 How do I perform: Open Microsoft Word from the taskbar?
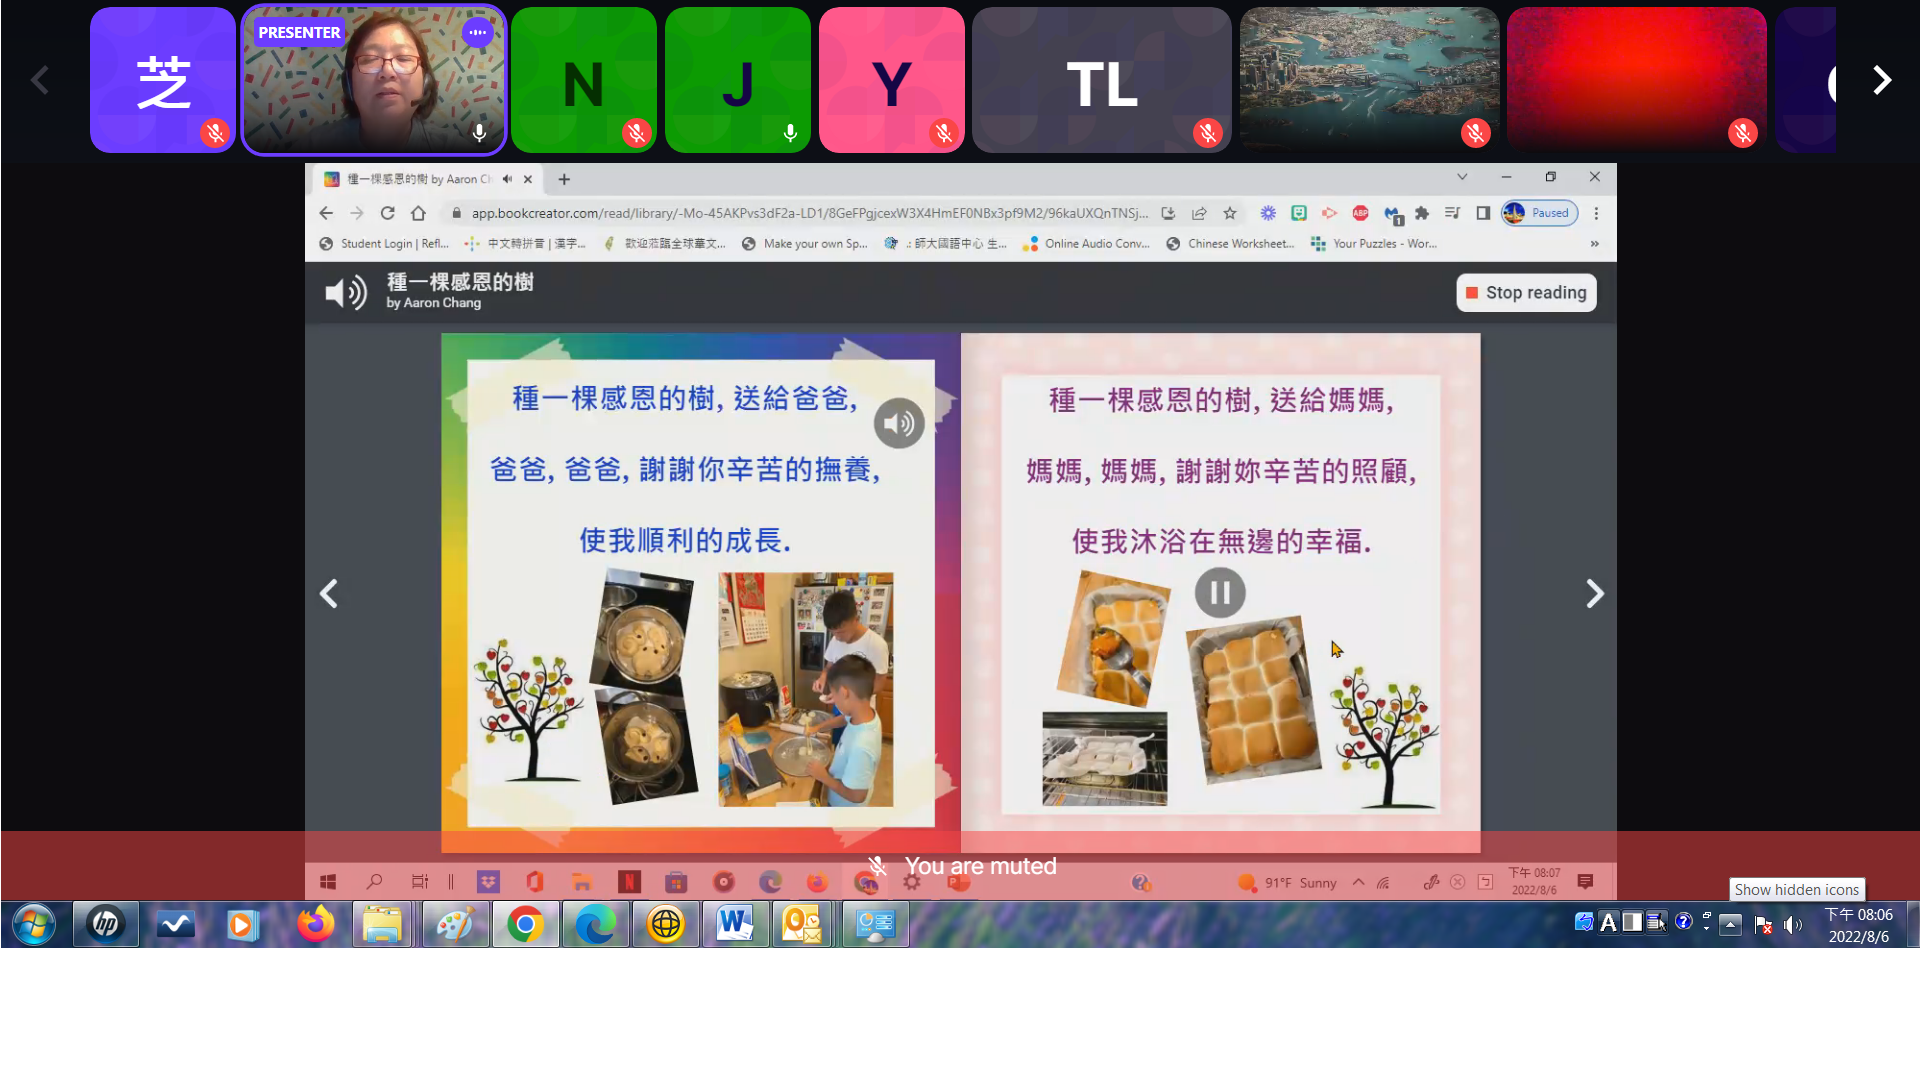click(735, 924)
